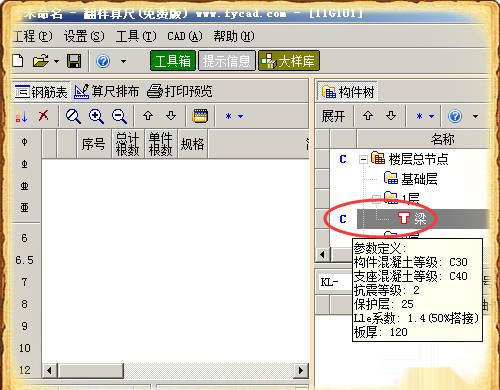Select rebar diameter 6.5 in the side column
The width and height of the screenshot is (500, 390).
click(x=25, y=260)
